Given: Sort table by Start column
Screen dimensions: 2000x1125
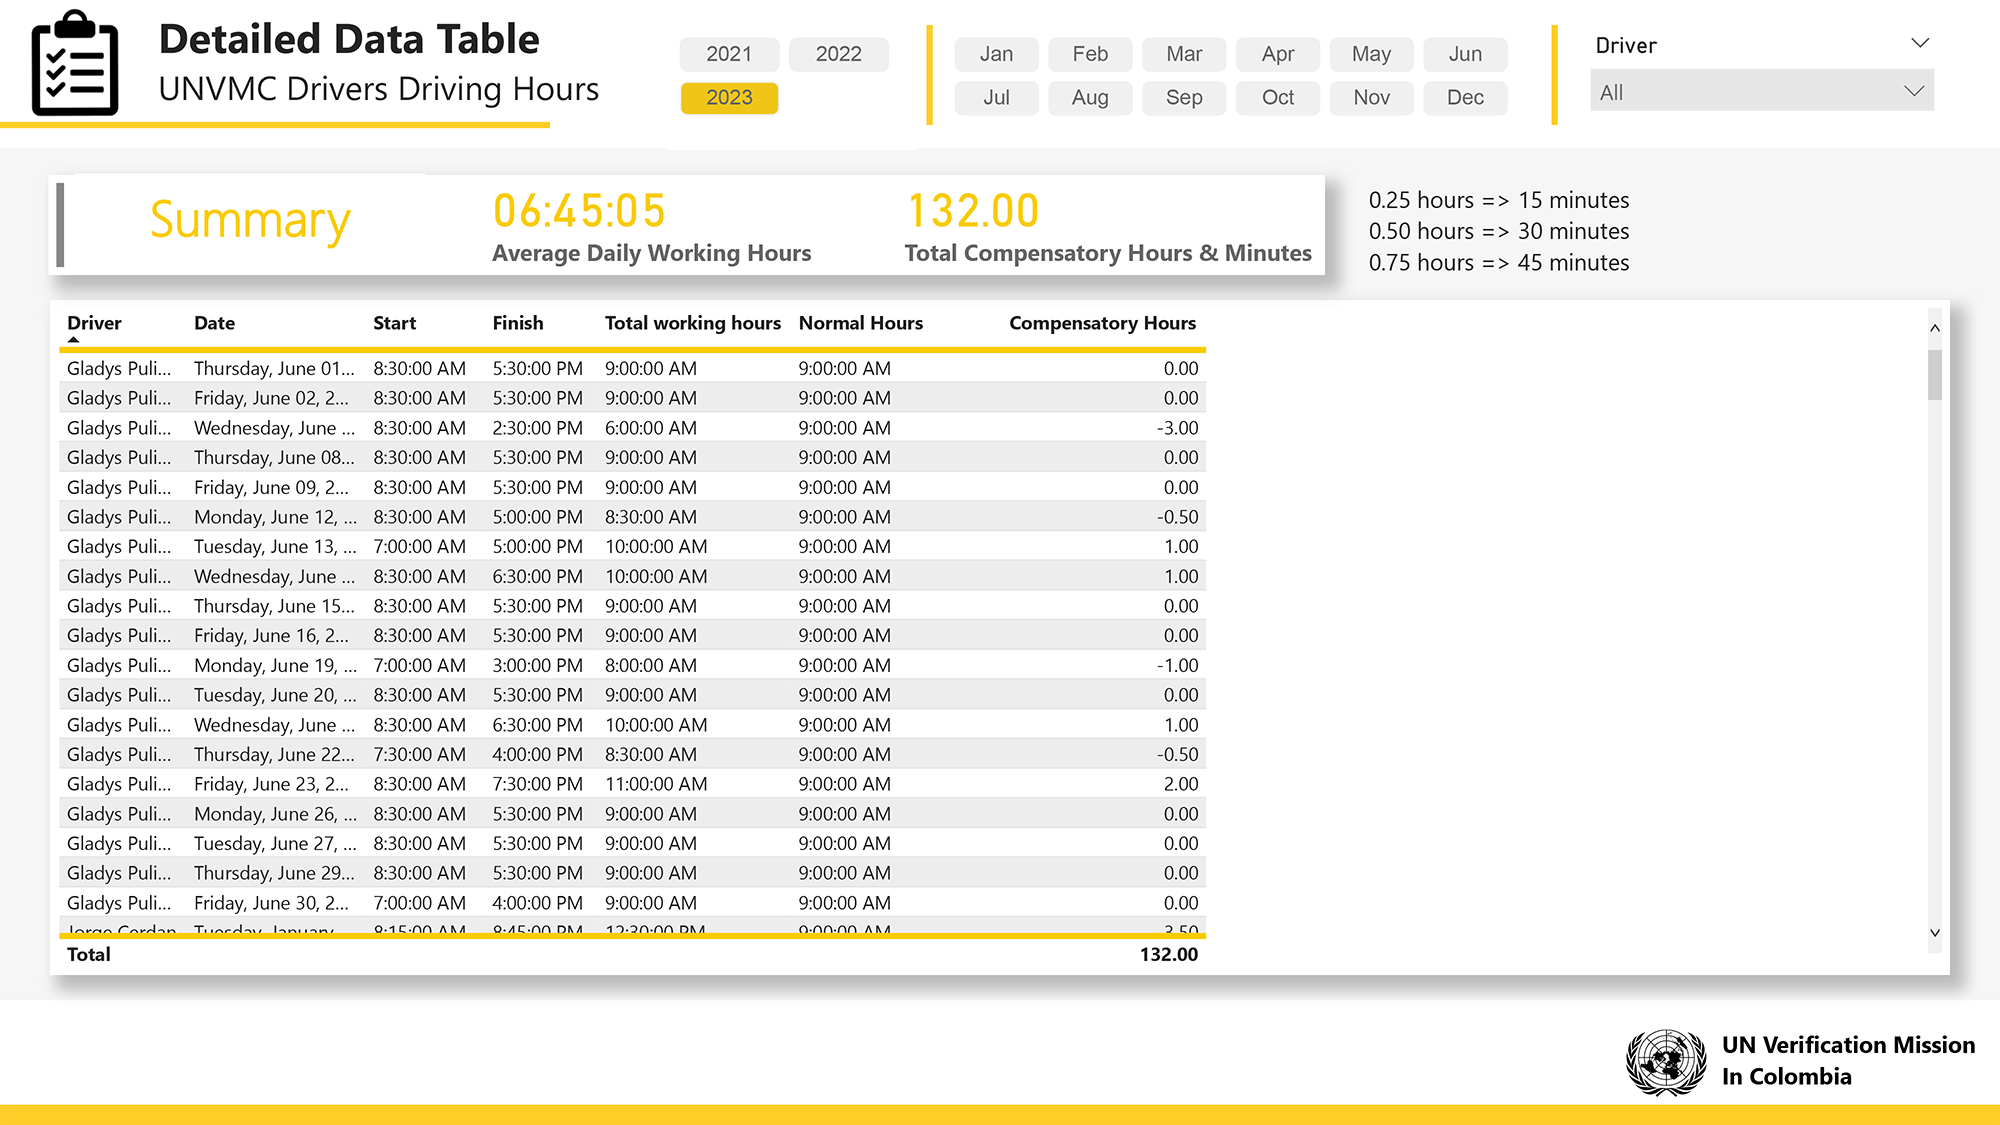Looking at the screenshot, I should coord(394,323).
